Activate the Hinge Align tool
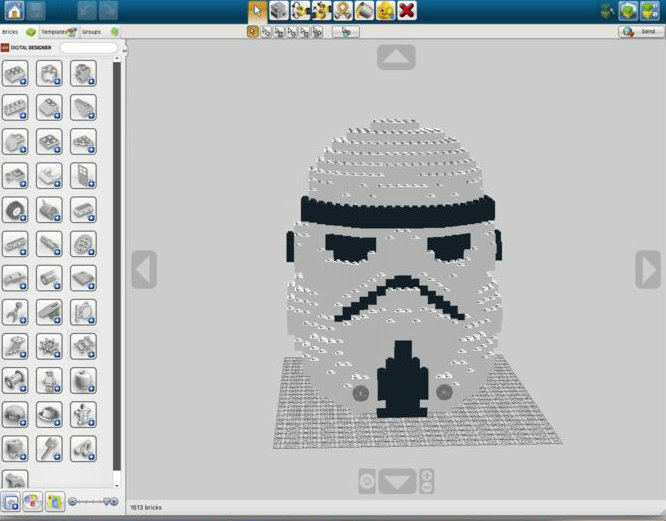This screenshot has width=666, height=521. 321,11
